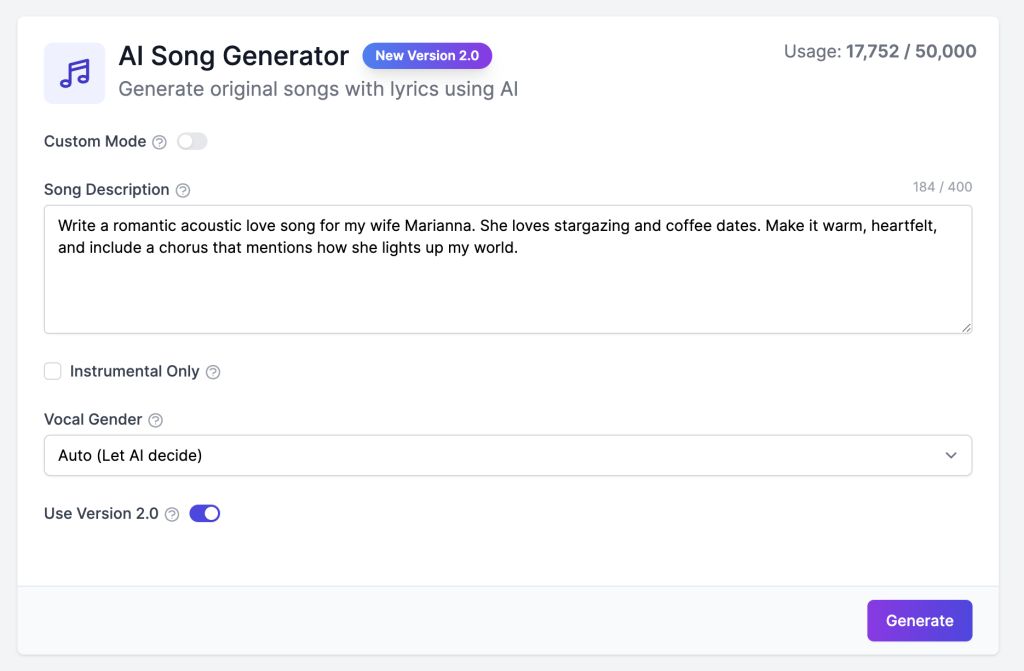Click the 184 / 400 character counter
The width and height of the screenshot is (1024, 671).
[x=942, y=187]
